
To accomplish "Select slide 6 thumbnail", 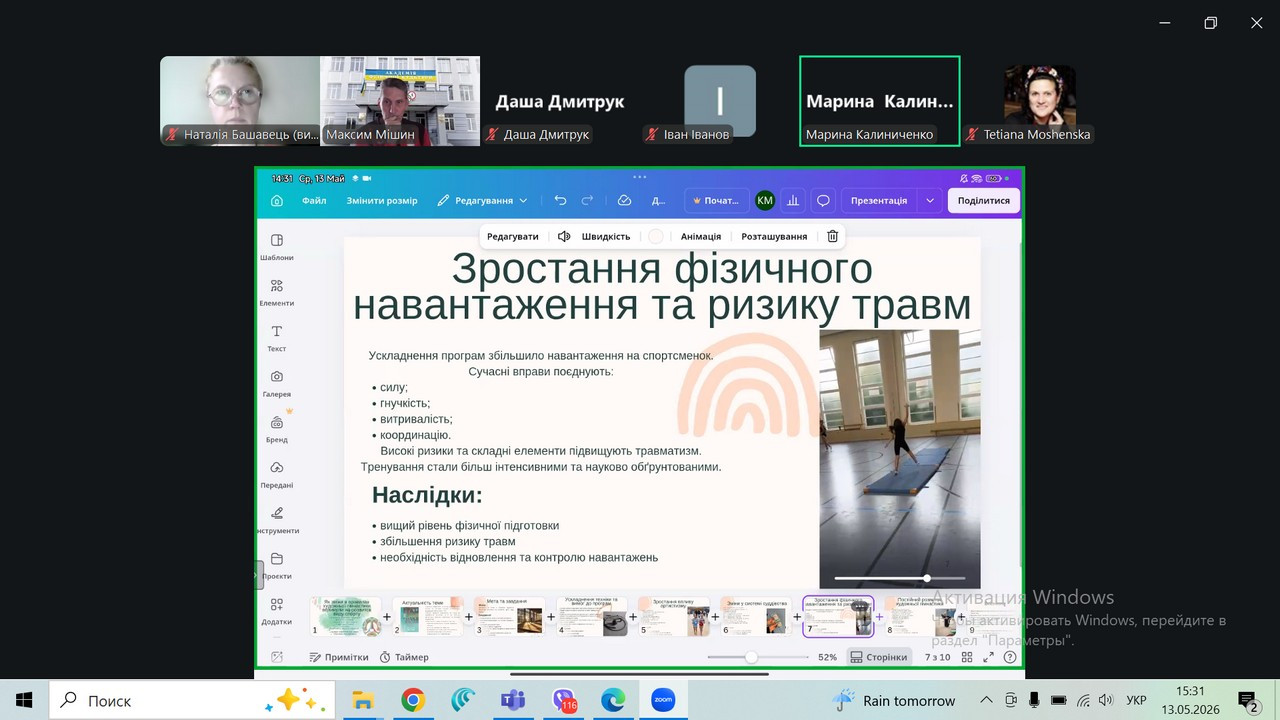I will point(756,616).
